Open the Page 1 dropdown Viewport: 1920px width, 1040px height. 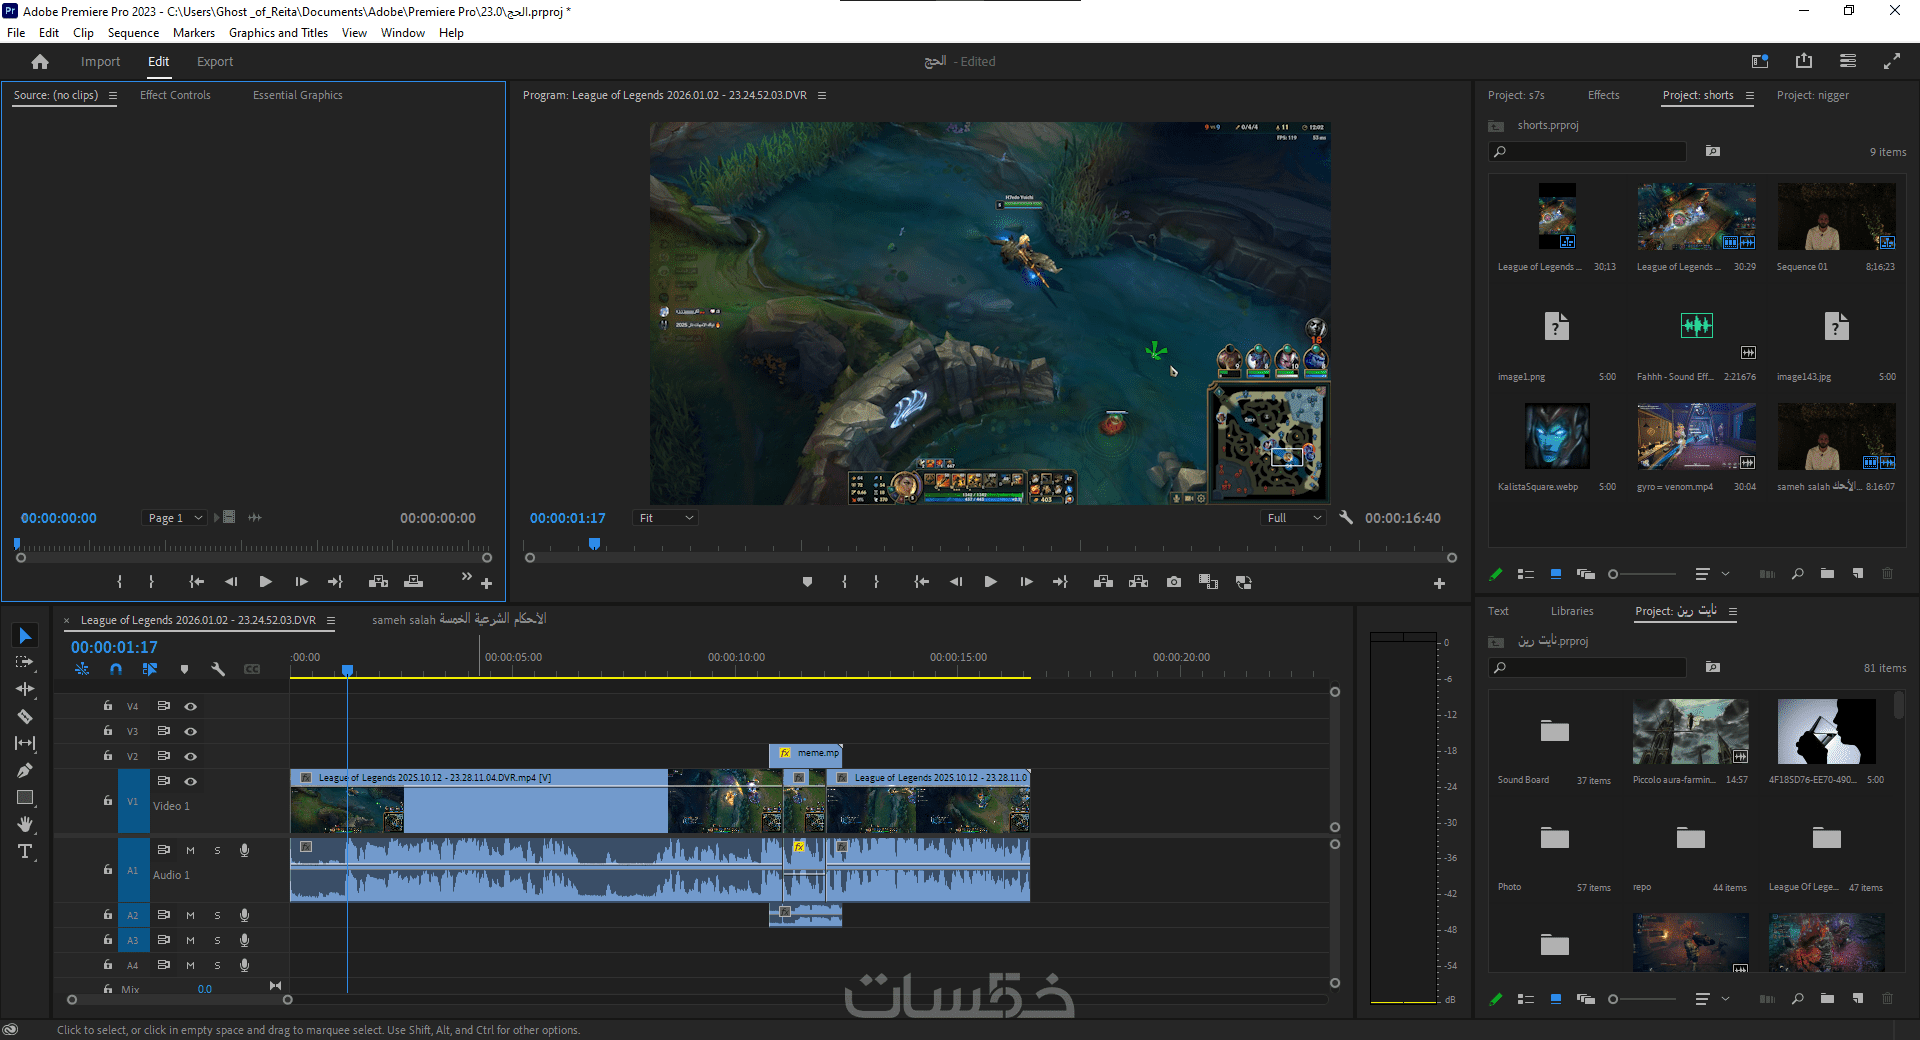[175, 518]
